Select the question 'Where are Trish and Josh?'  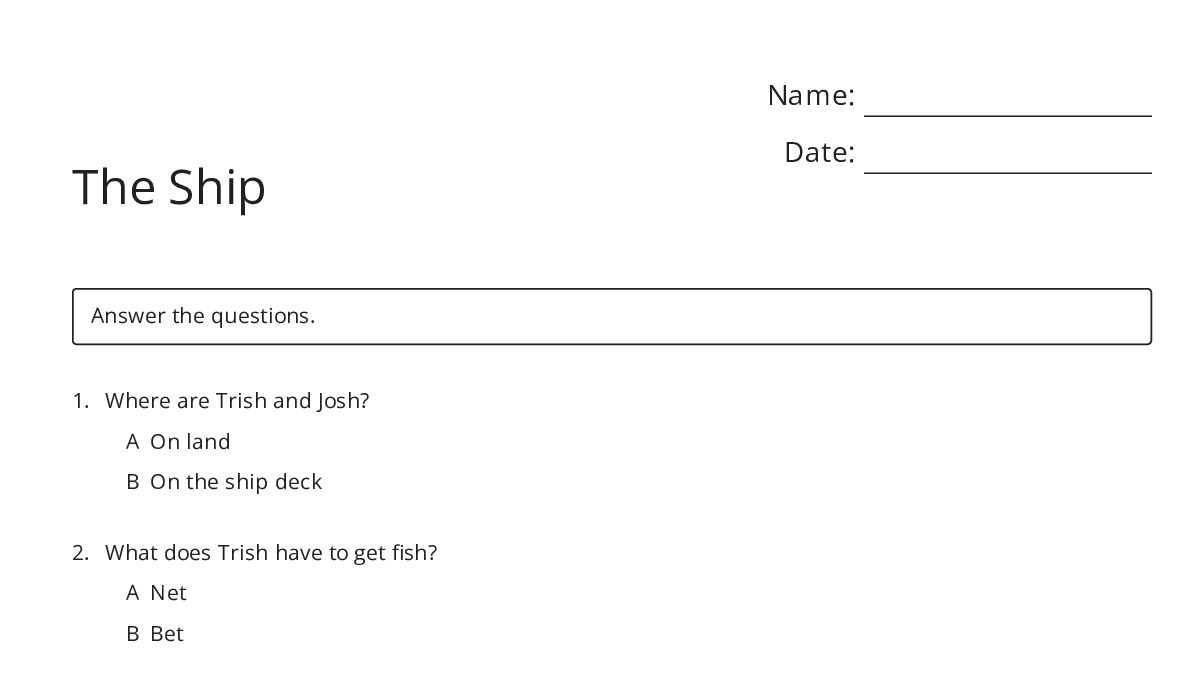[x=237, y=401]
